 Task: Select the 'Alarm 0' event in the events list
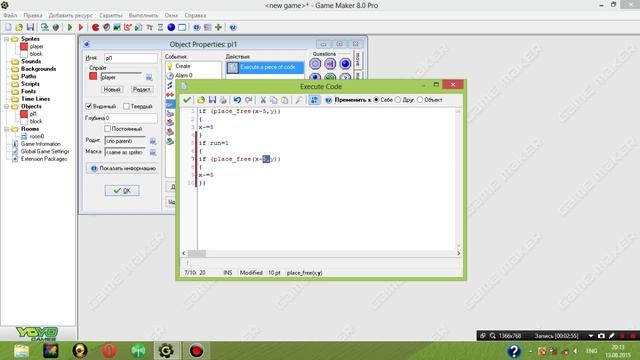[x=184, y=76]
